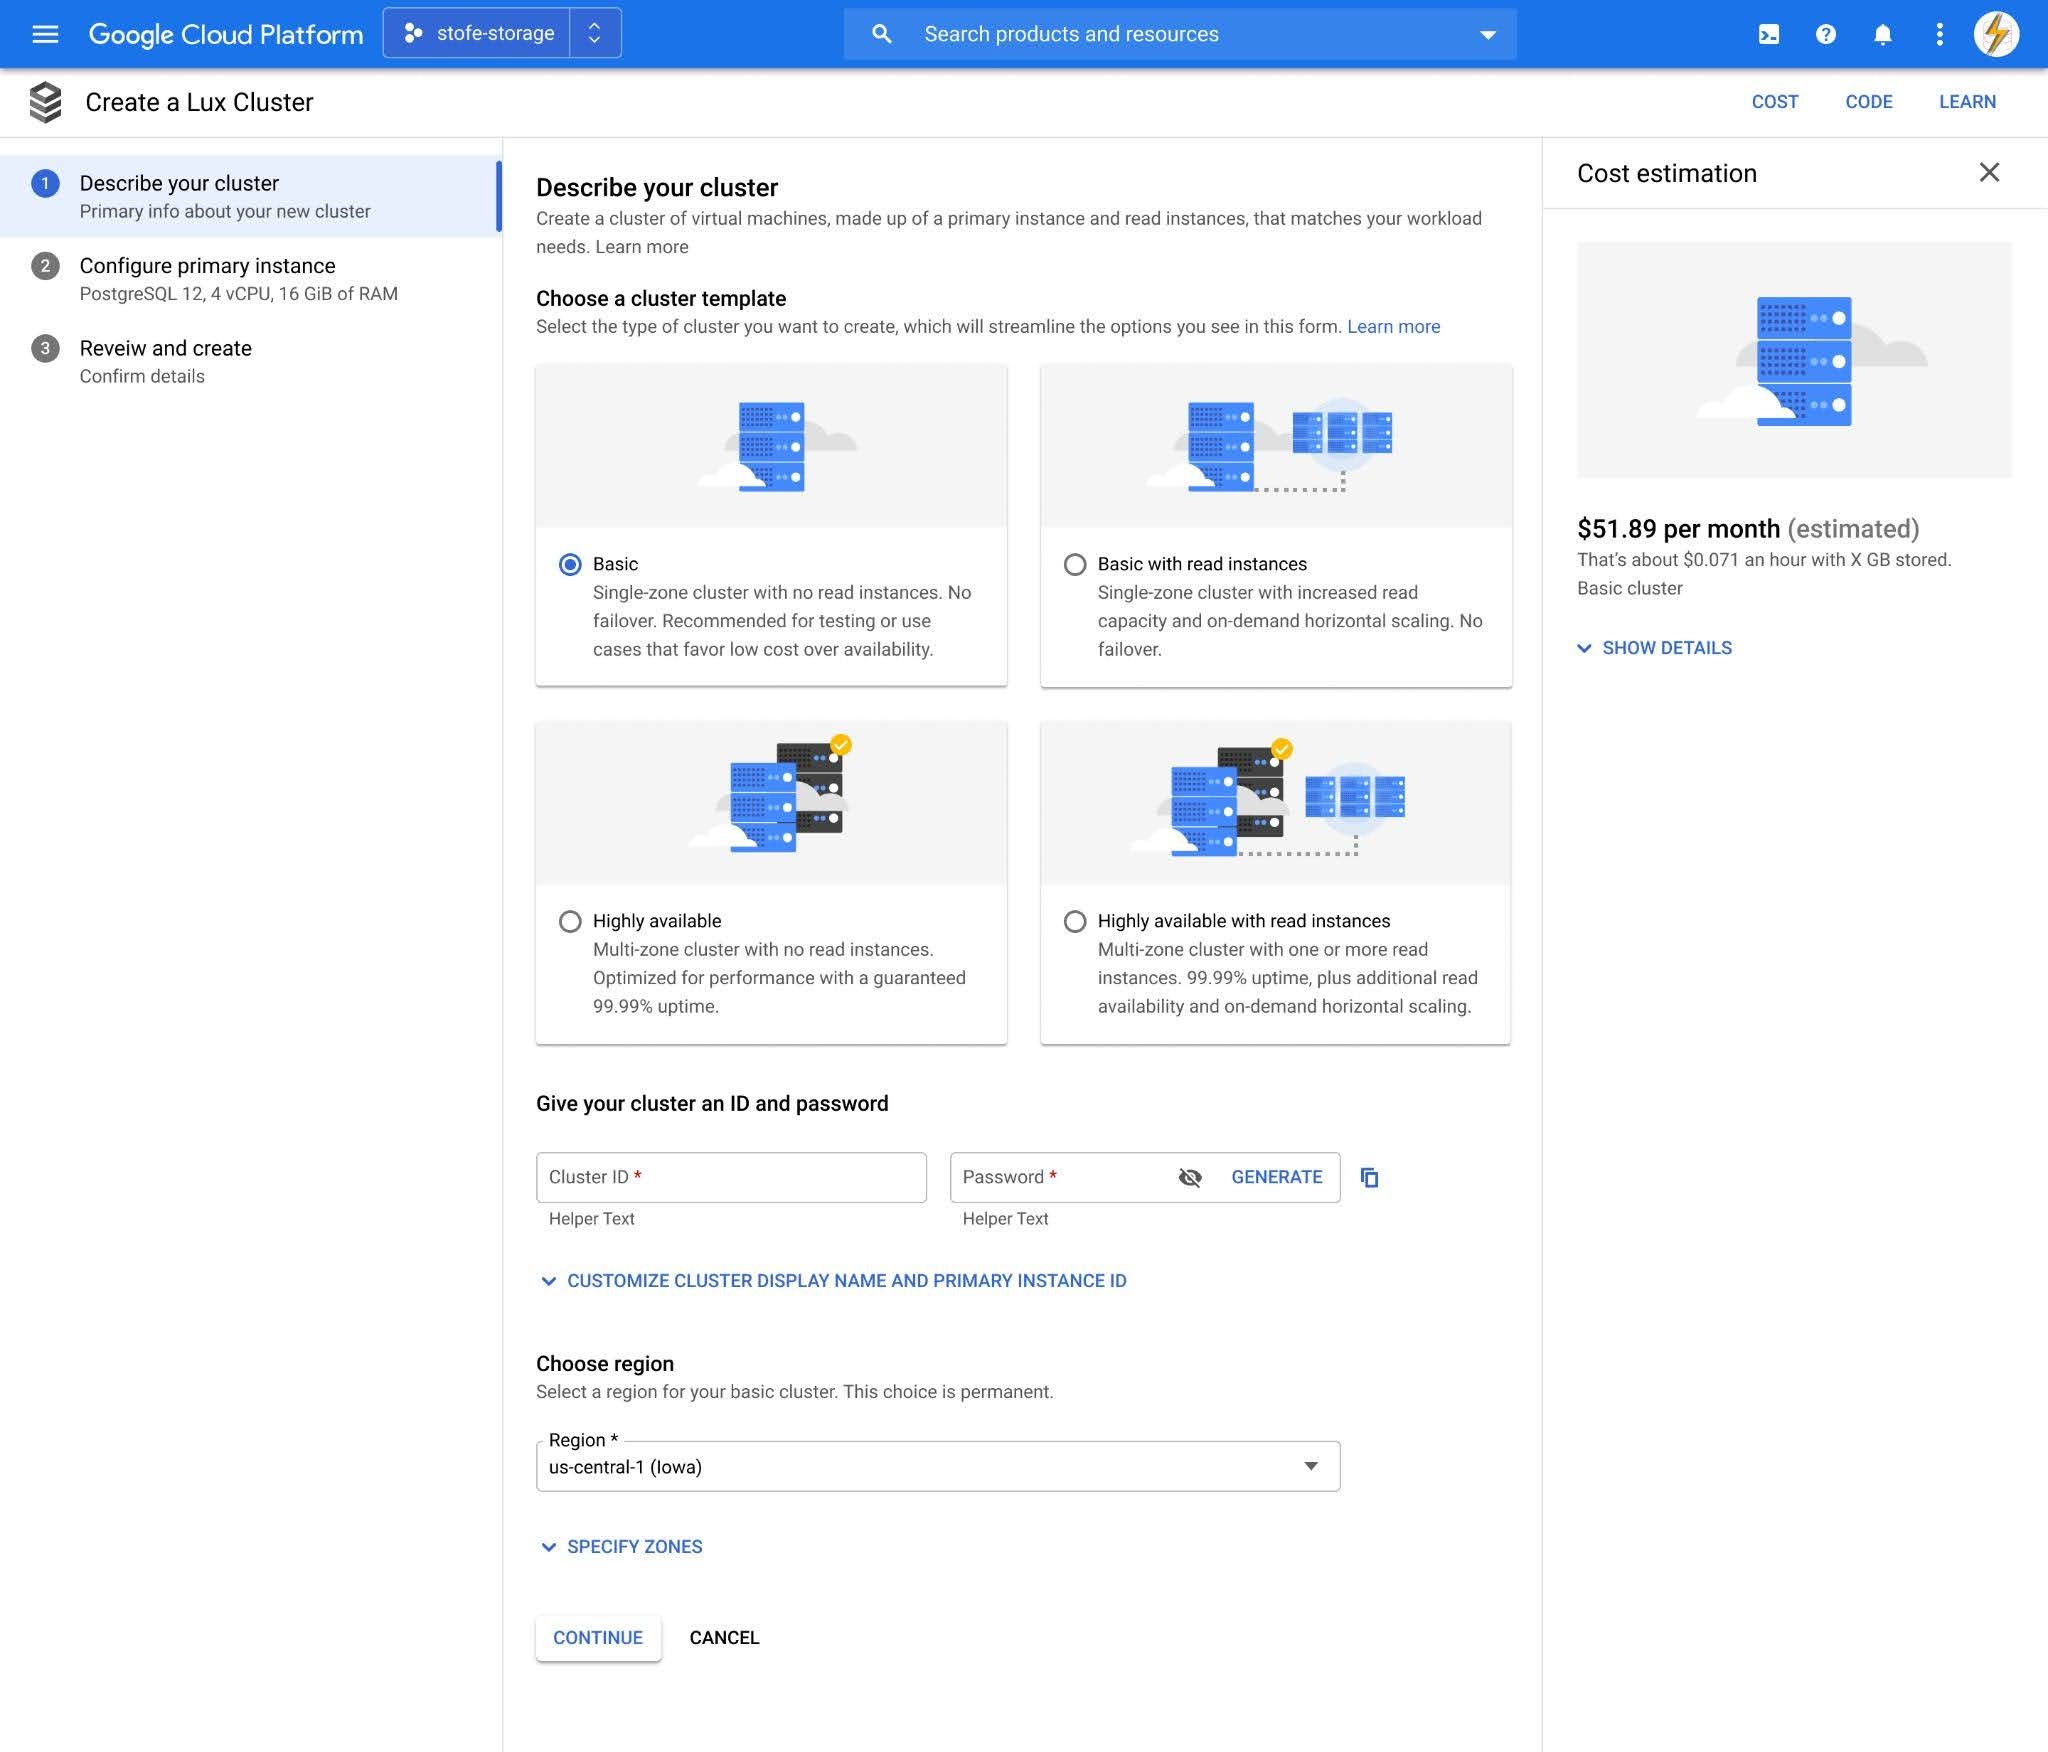This screenshot has height=1752, width=2048.
Task: Open notifications bell icon
Action: (1883, 34)
